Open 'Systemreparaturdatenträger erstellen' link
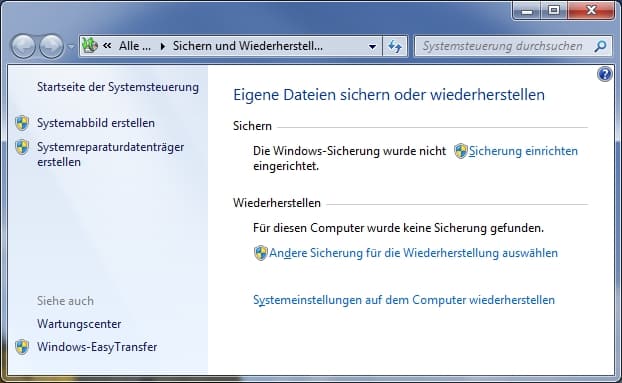The image size is (622, 383). point(110,154)
